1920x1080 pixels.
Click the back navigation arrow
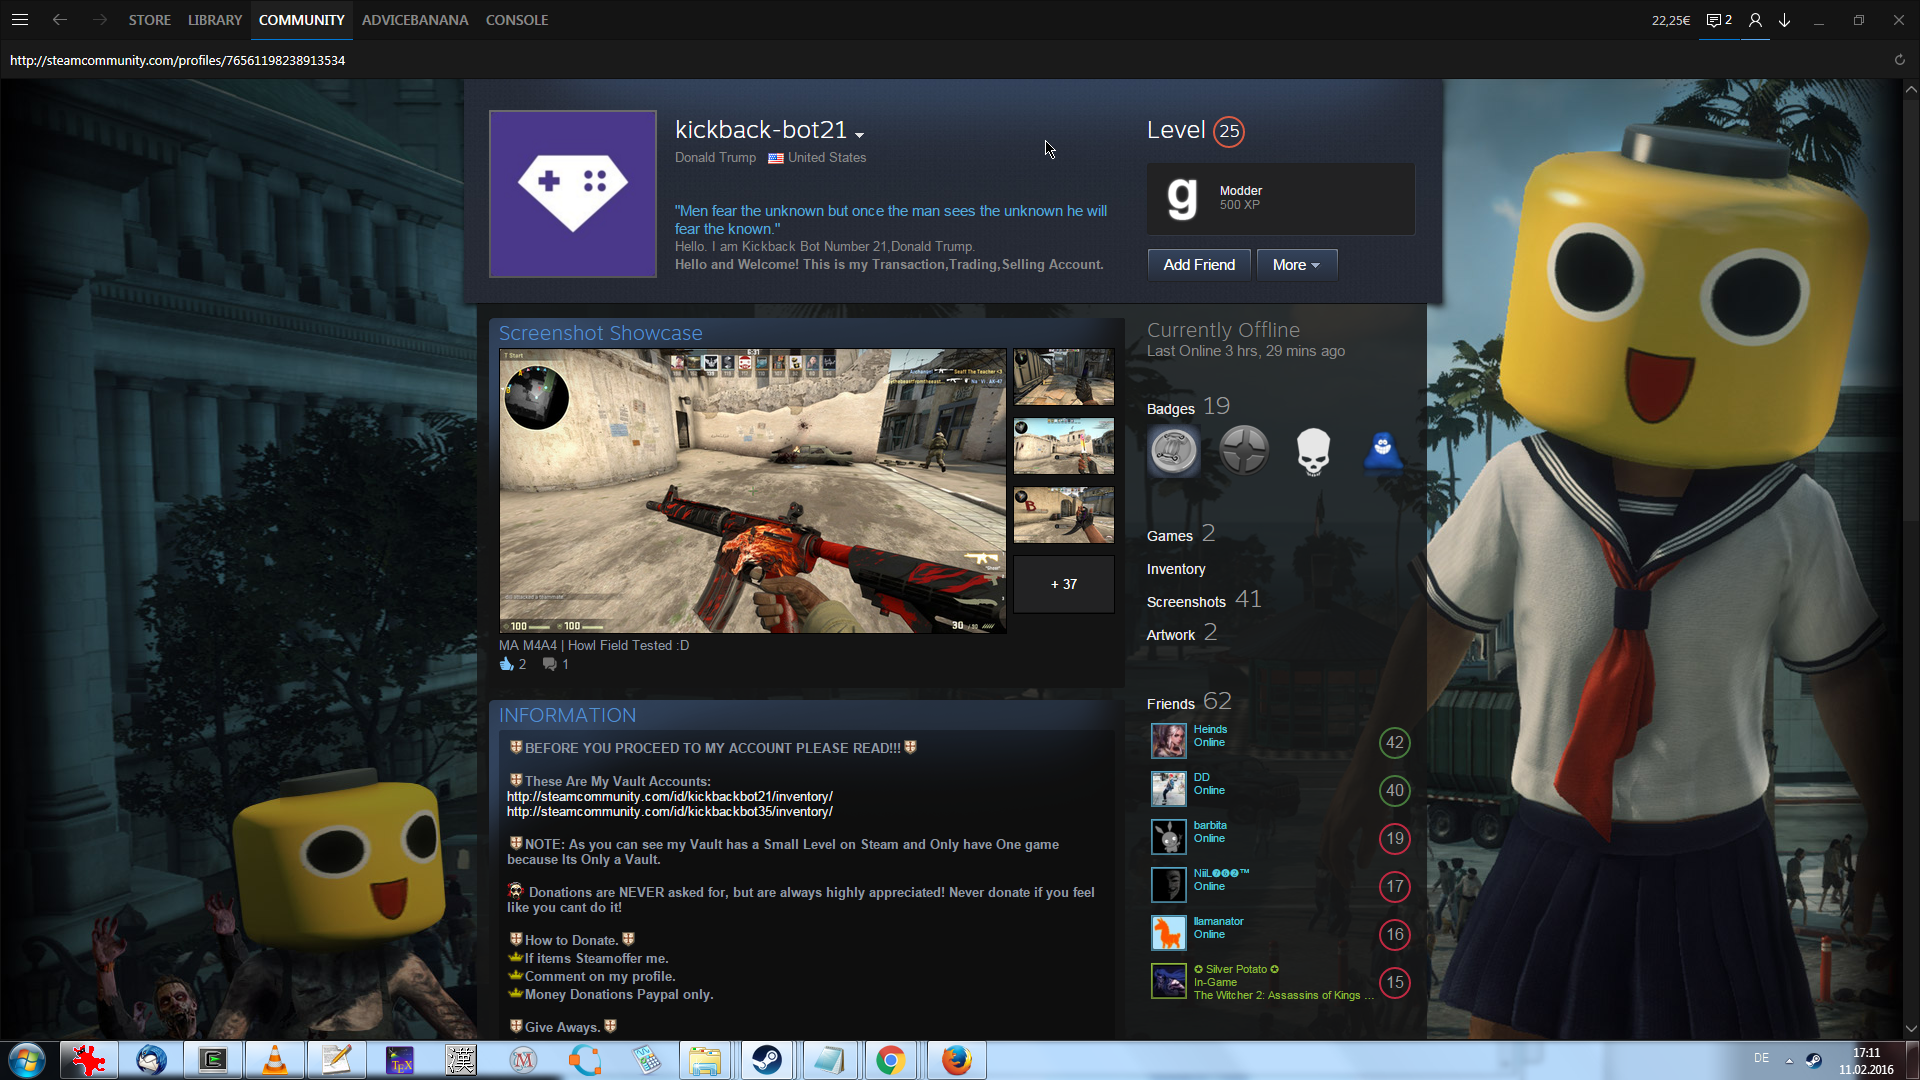(x=60, y=20)
